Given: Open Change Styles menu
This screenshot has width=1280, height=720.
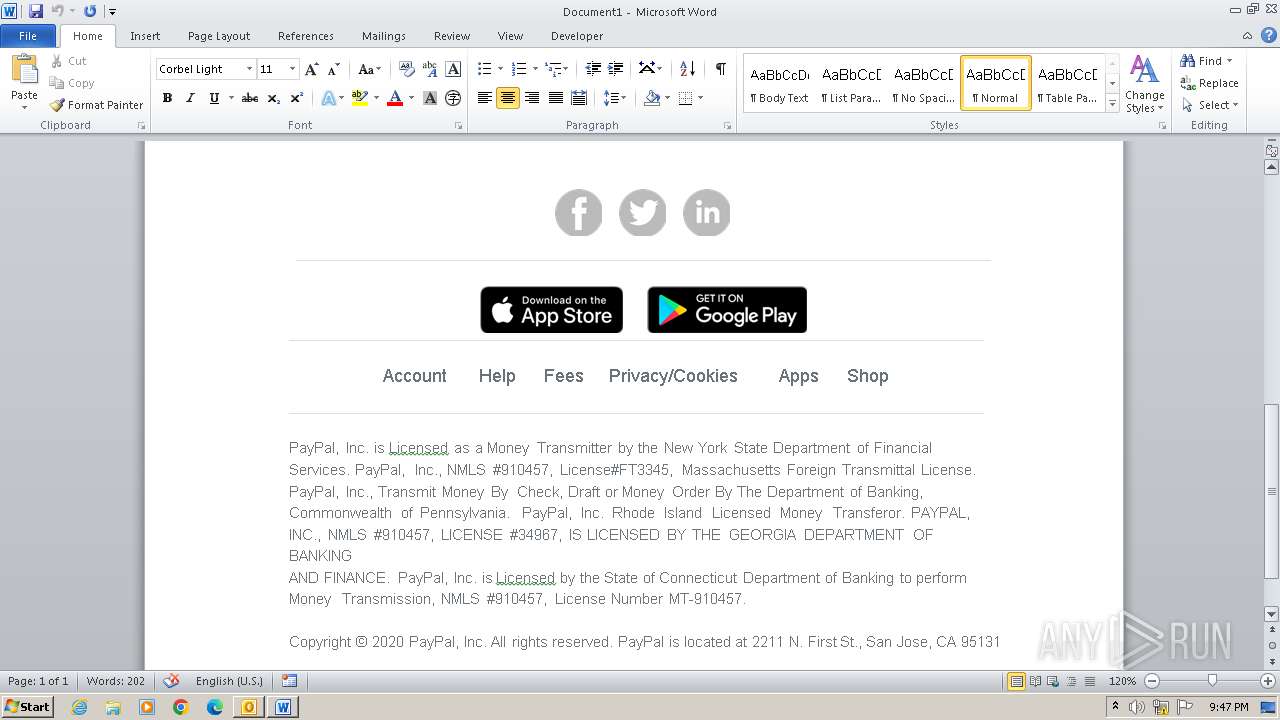Looking at the screenshot, I should click(1145, 85).
